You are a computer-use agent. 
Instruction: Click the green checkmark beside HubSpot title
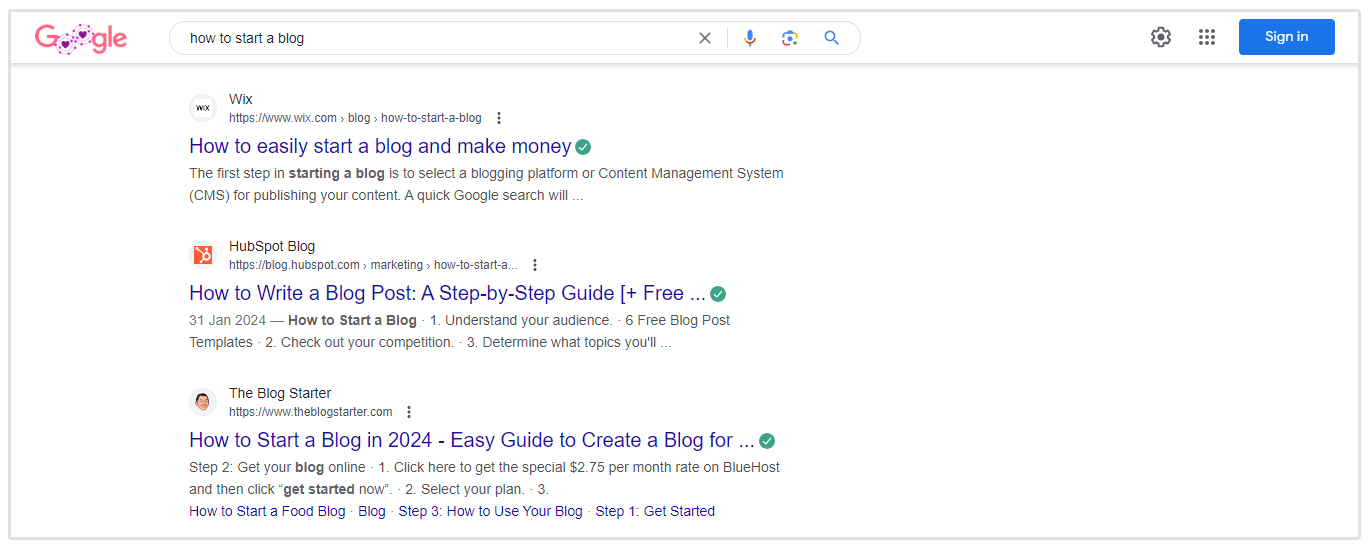718,294
